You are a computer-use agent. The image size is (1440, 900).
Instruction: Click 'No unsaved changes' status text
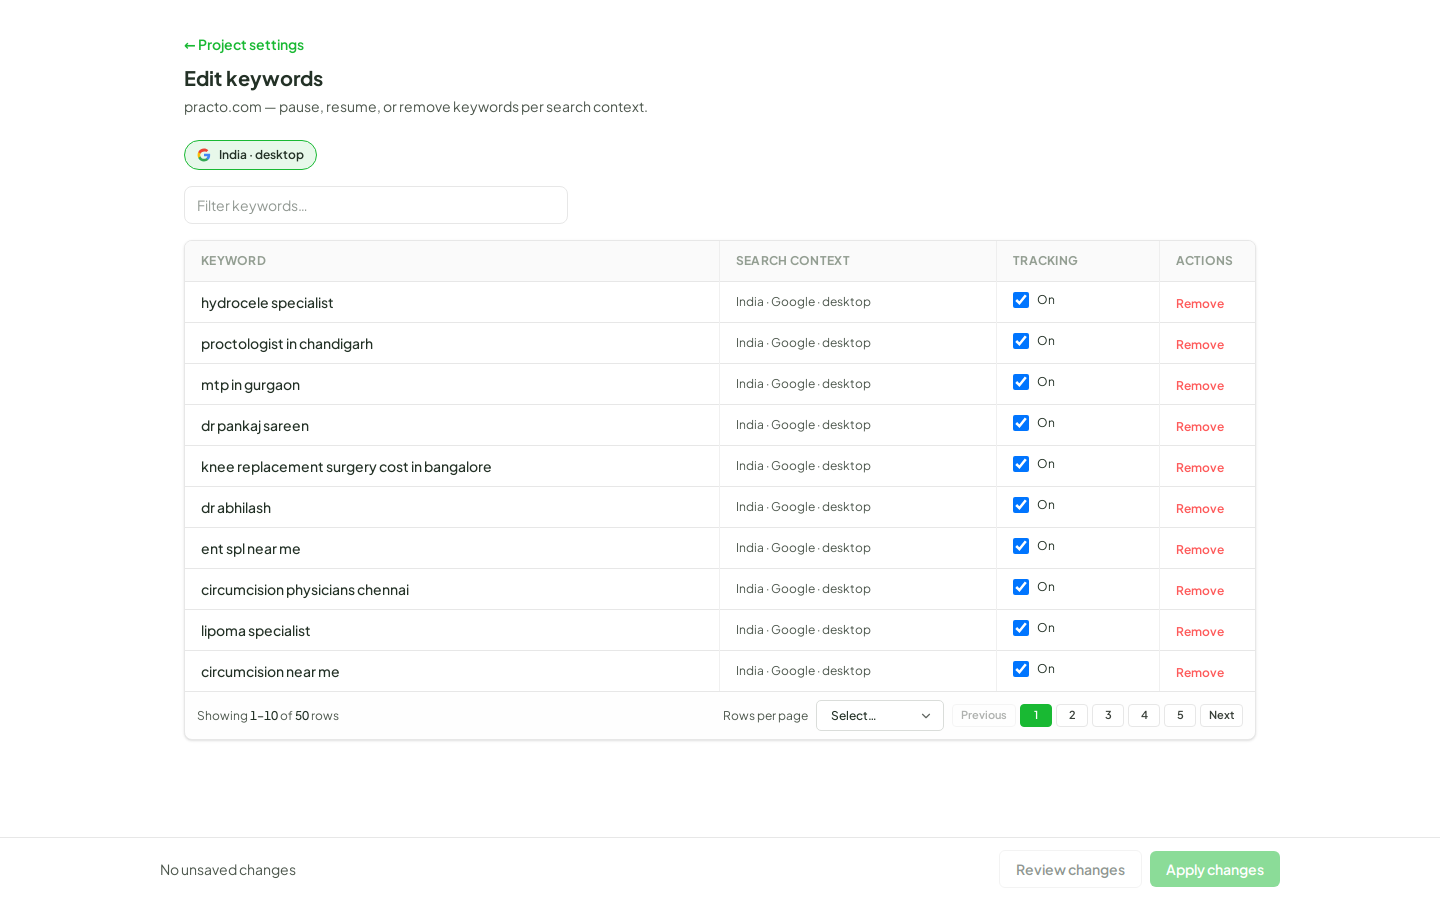(x=228, y=870)
